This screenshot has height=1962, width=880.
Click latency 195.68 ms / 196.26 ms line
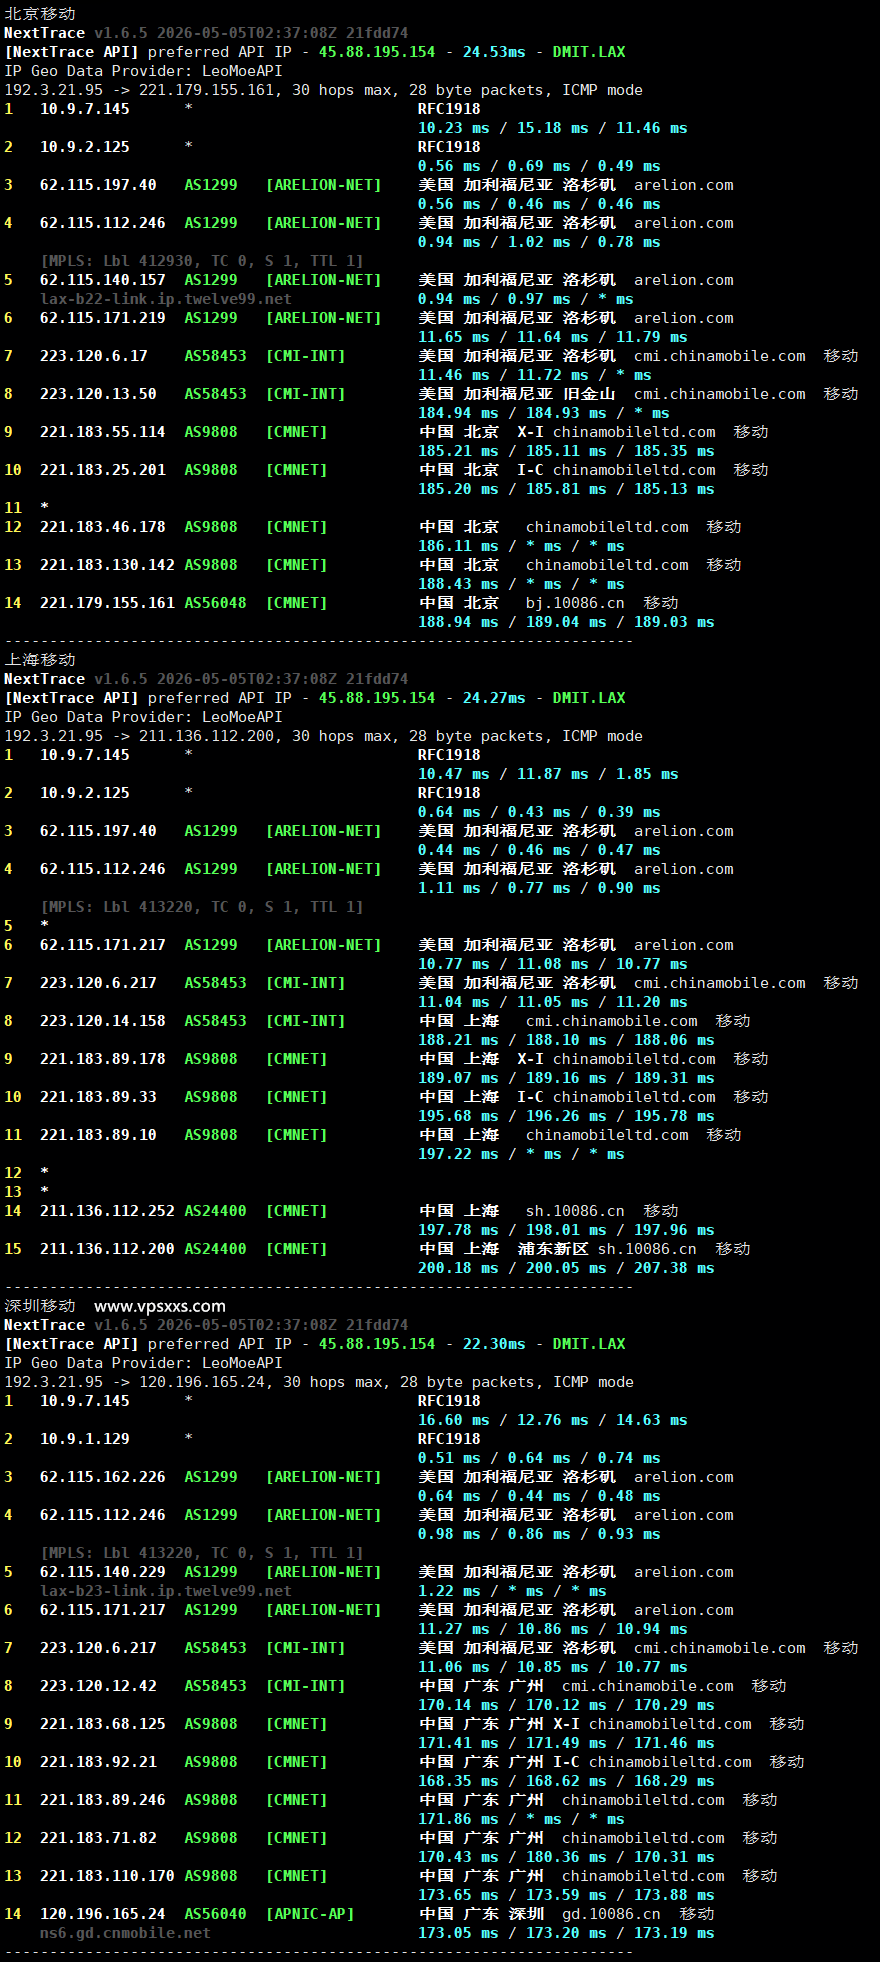point(566,1116)
